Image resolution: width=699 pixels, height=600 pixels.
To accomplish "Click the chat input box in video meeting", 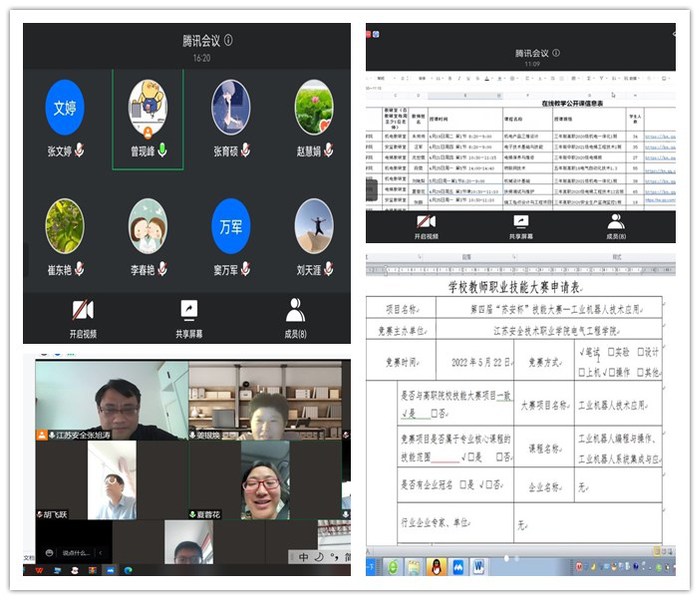I will click(x=73, y=552).
